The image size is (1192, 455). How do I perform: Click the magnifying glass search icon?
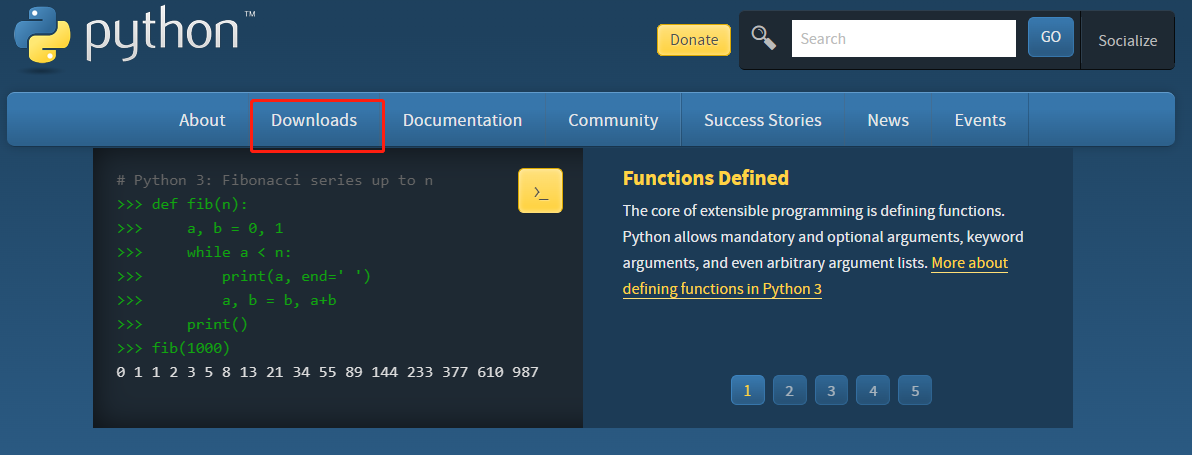coord(764,38)
